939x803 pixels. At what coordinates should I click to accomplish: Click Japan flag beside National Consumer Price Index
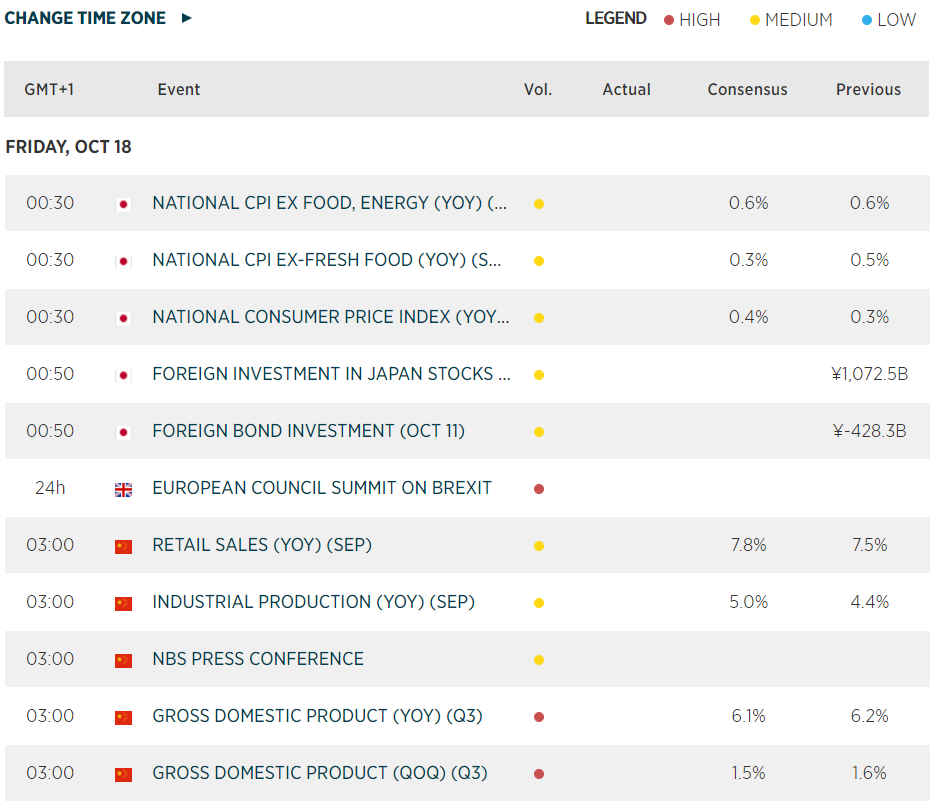coord(123,318)
